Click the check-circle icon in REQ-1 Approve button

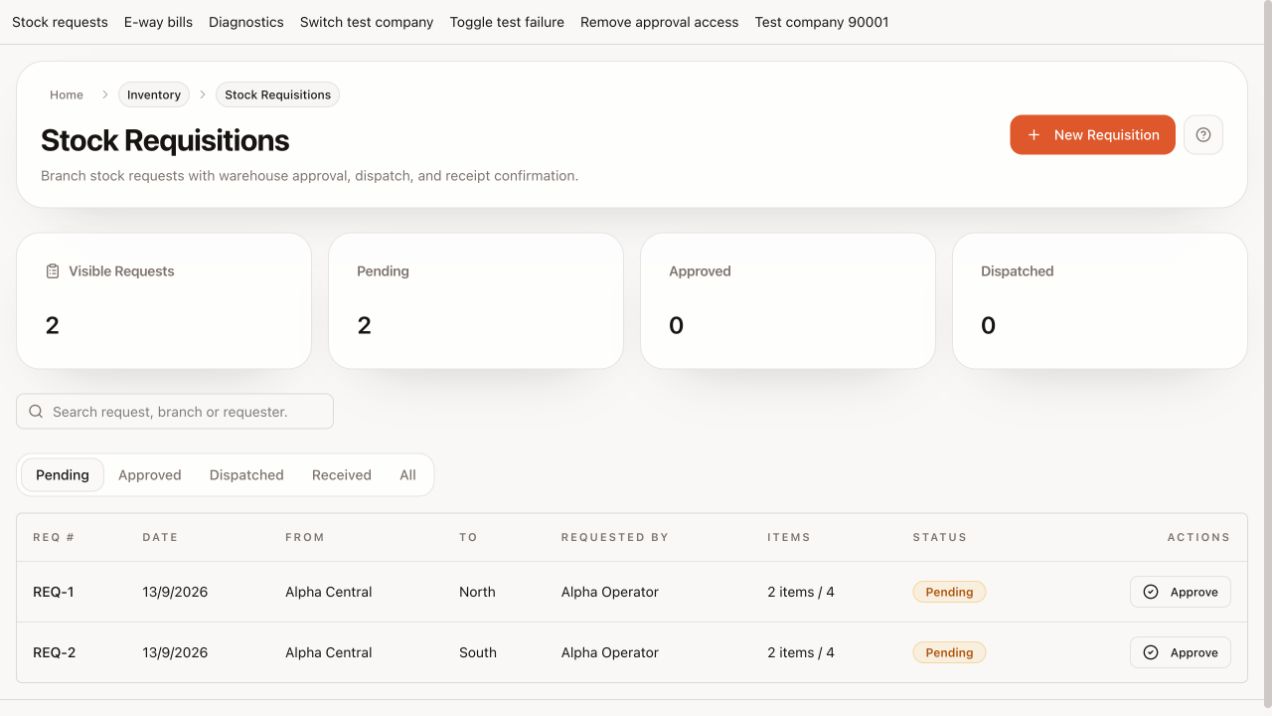pyautogui.click(x=1151, y=592)
